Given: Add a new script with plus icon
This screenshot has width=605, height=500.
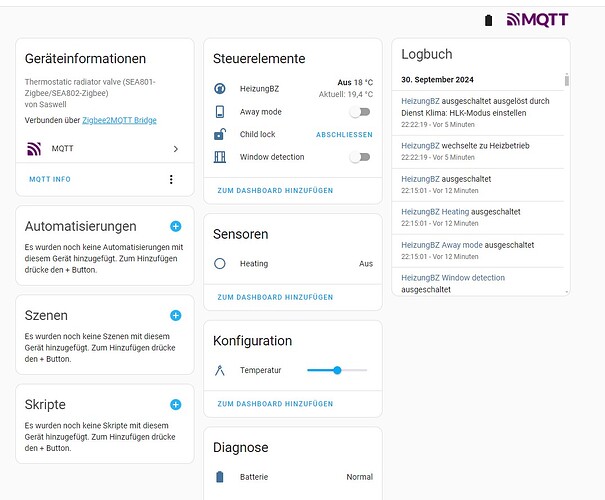Looking at the screenshot, I should 176,405.
